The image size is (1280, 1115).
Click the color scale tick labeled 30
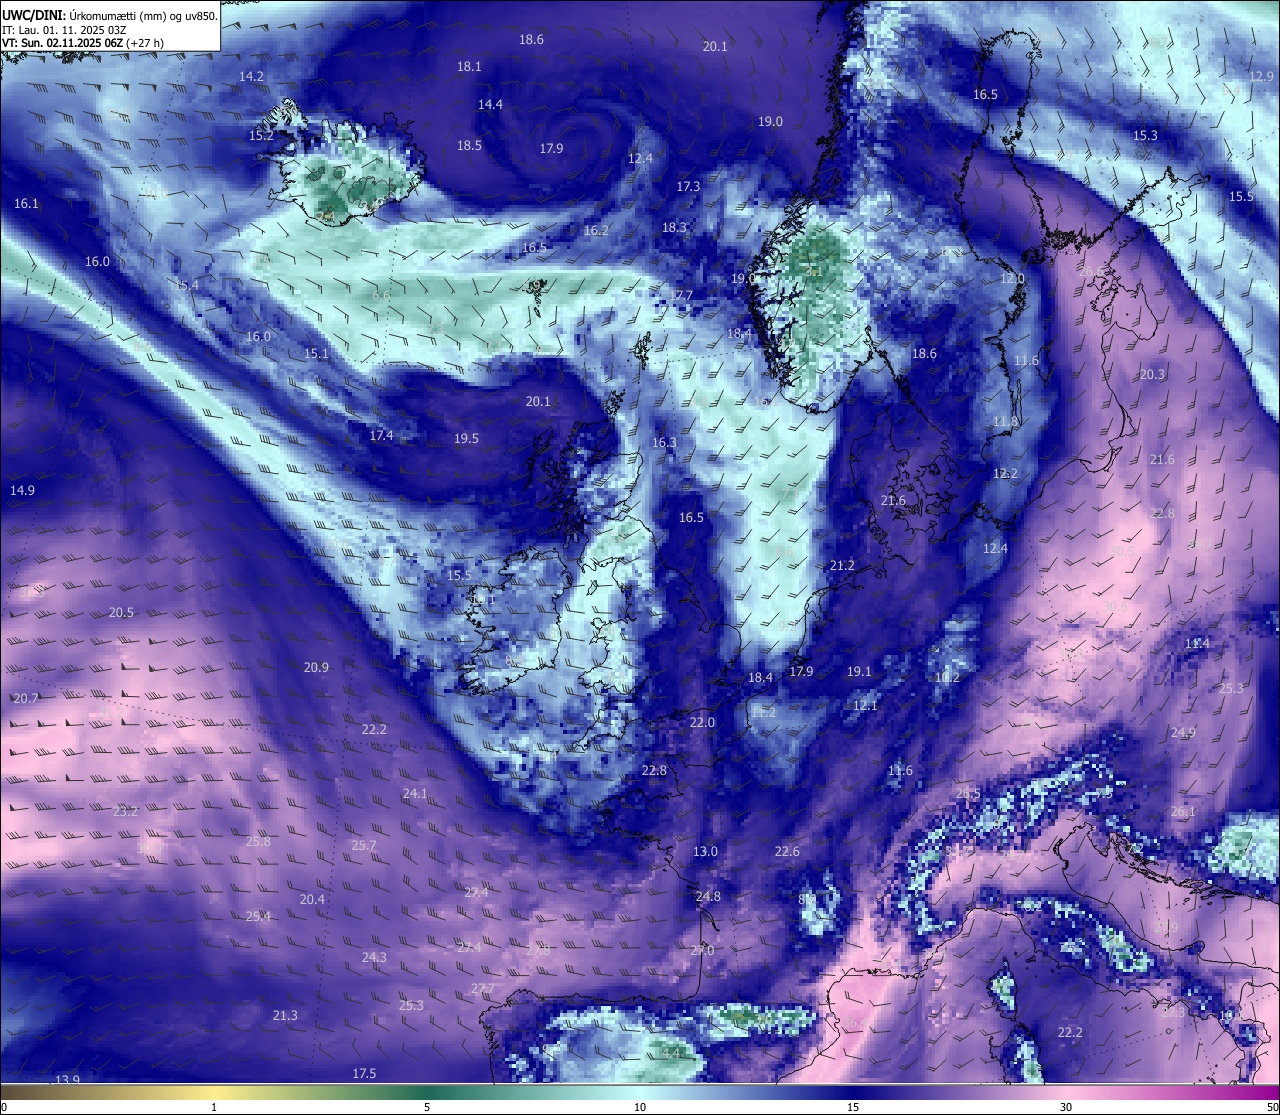[x=1066, y=1107]
